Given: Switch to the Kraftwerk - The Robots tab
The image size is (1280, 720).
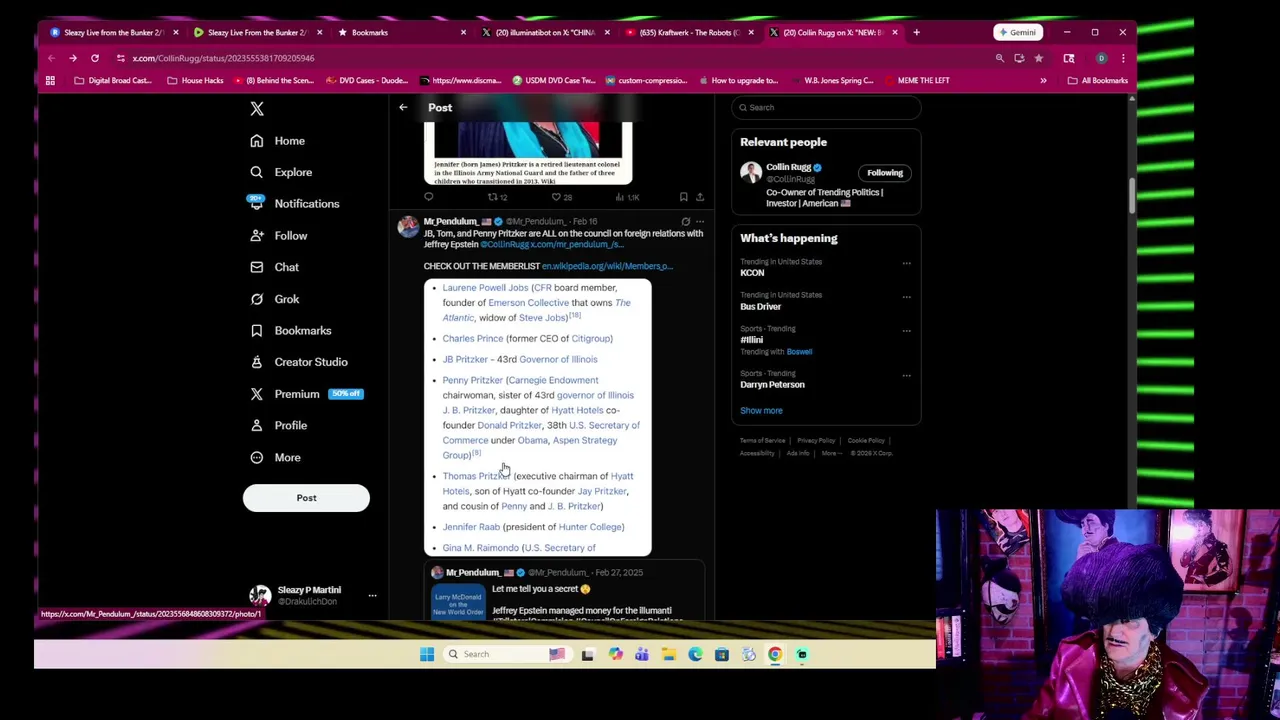Looking at the screenshot, I should click(690, 33).
